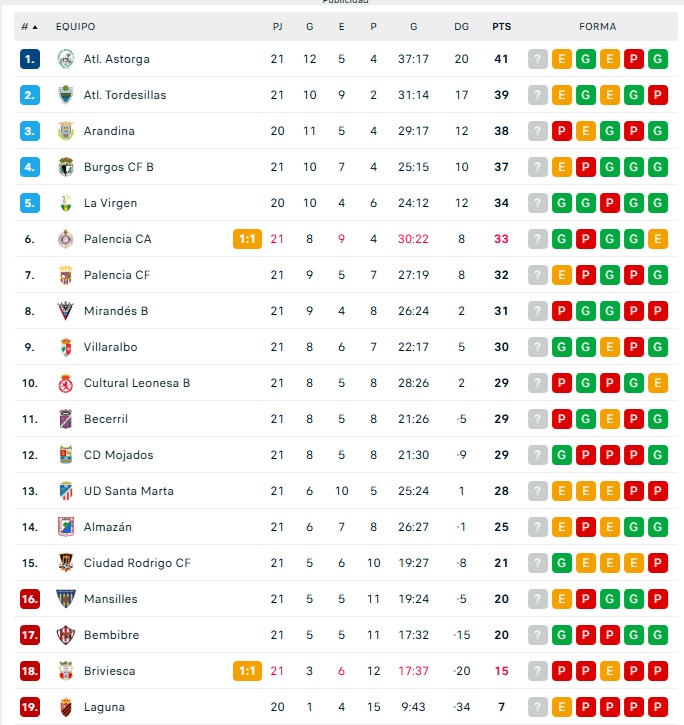Click Palencia CA live score 1:1 badge
The image size is (684, 725).
point(247,239)
